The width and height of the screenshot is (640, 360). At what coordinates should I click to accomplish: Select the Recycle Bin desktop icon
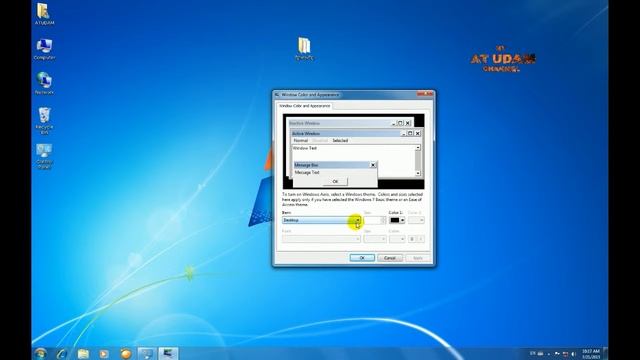click(x=44, y=120)
